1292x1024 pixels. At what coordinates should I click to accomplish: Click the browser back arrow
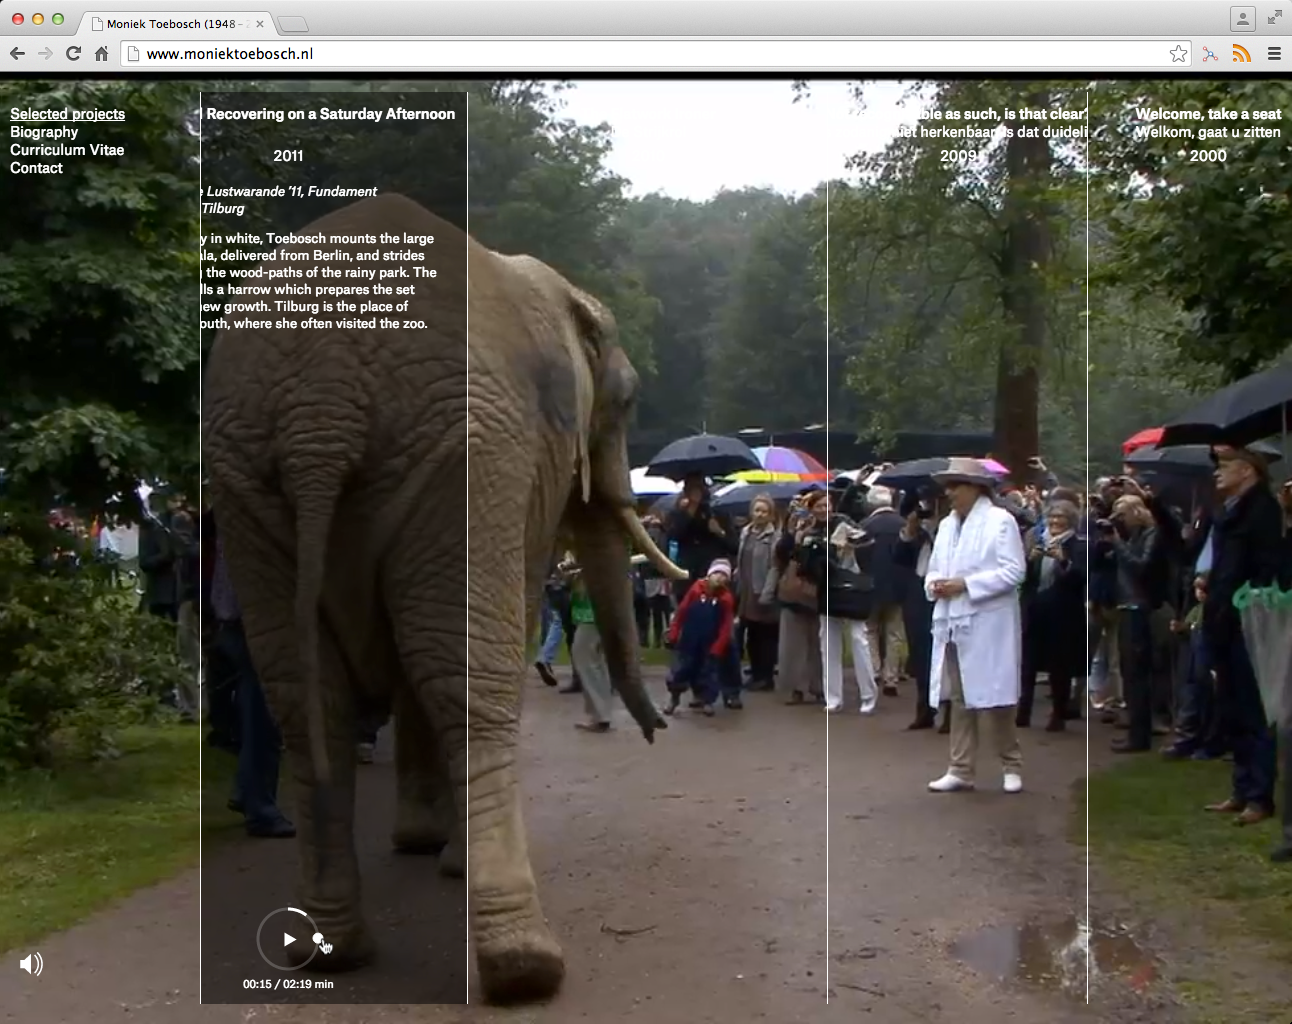[17, 54]
